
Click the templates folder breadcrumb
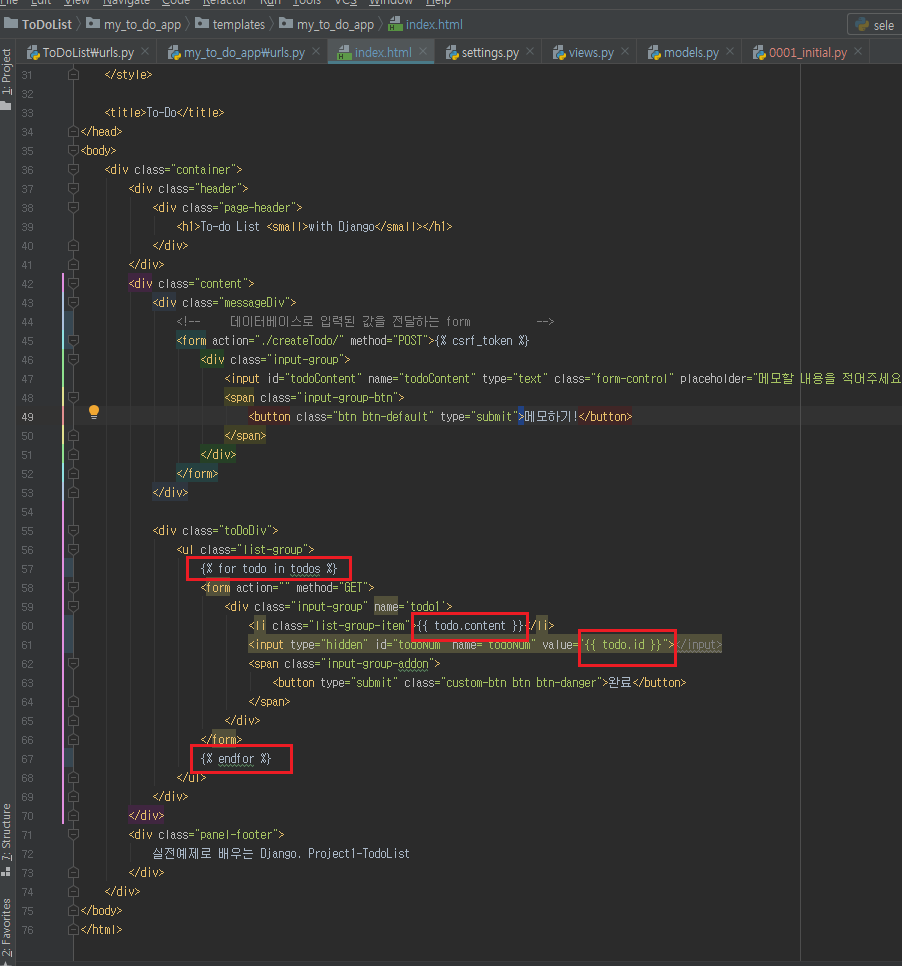[230, 25]
